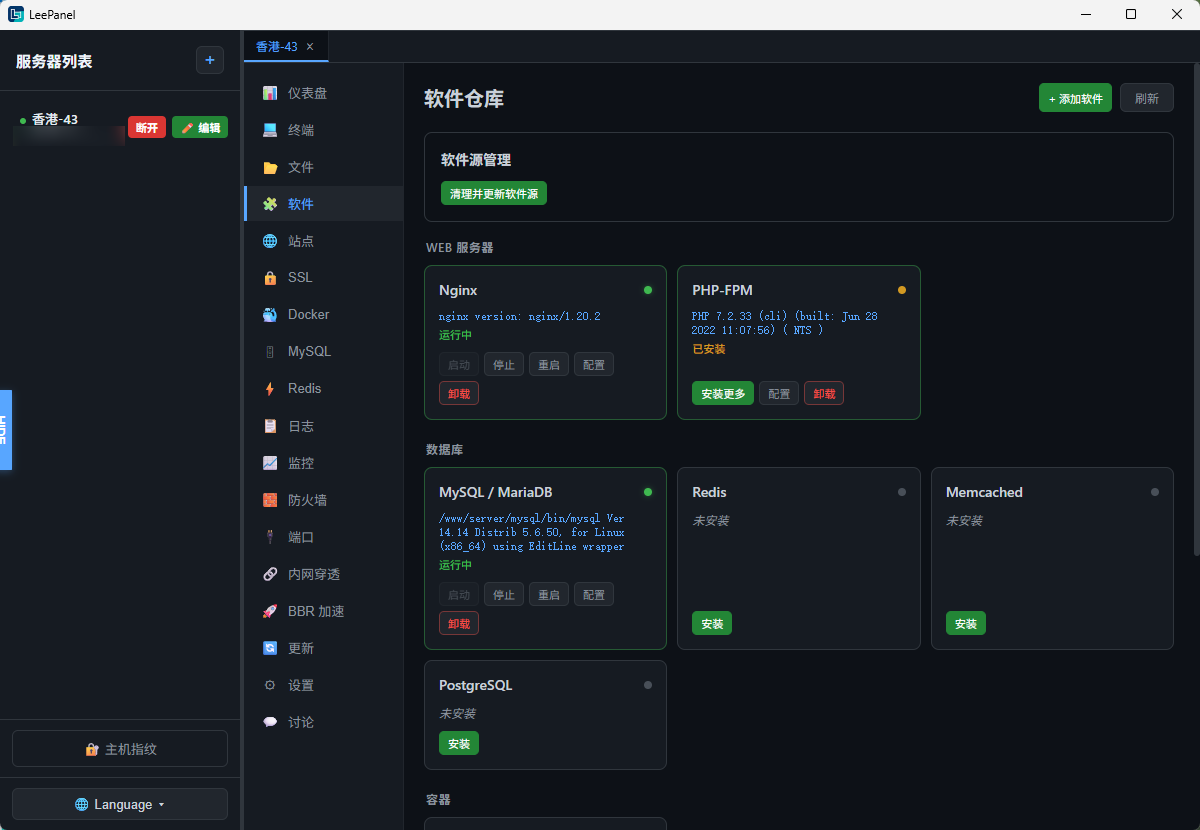Screen dimensions: 1200x830
Task: Click the 文件 folder icon
Action: [270, 167]
